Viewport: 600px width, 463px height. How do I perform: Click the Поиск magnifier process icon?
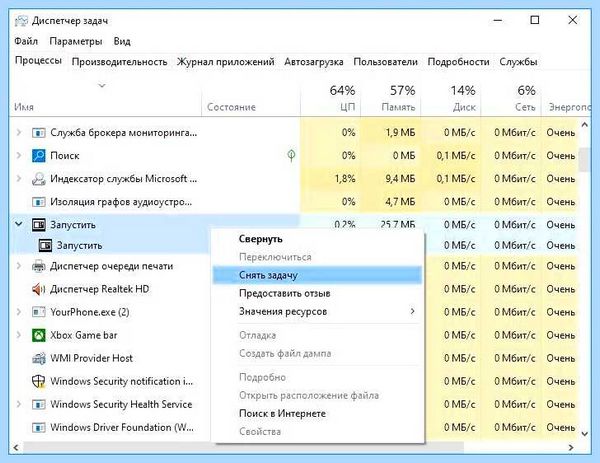(x=38, y=156)
